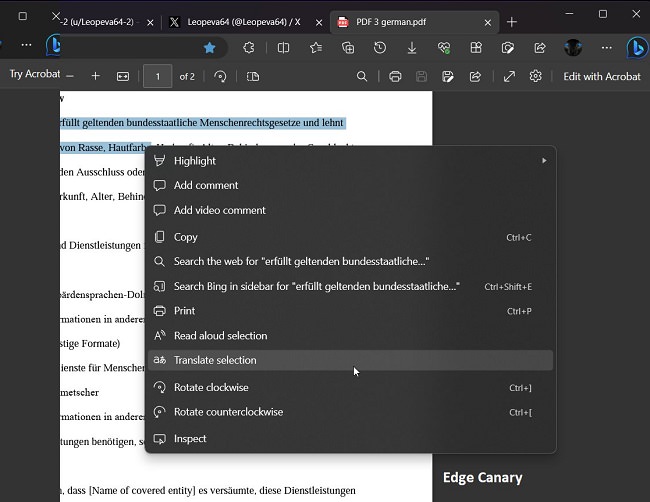
Task: Choose Read aloud selection menu entry
Action: (x=220, y=336)
